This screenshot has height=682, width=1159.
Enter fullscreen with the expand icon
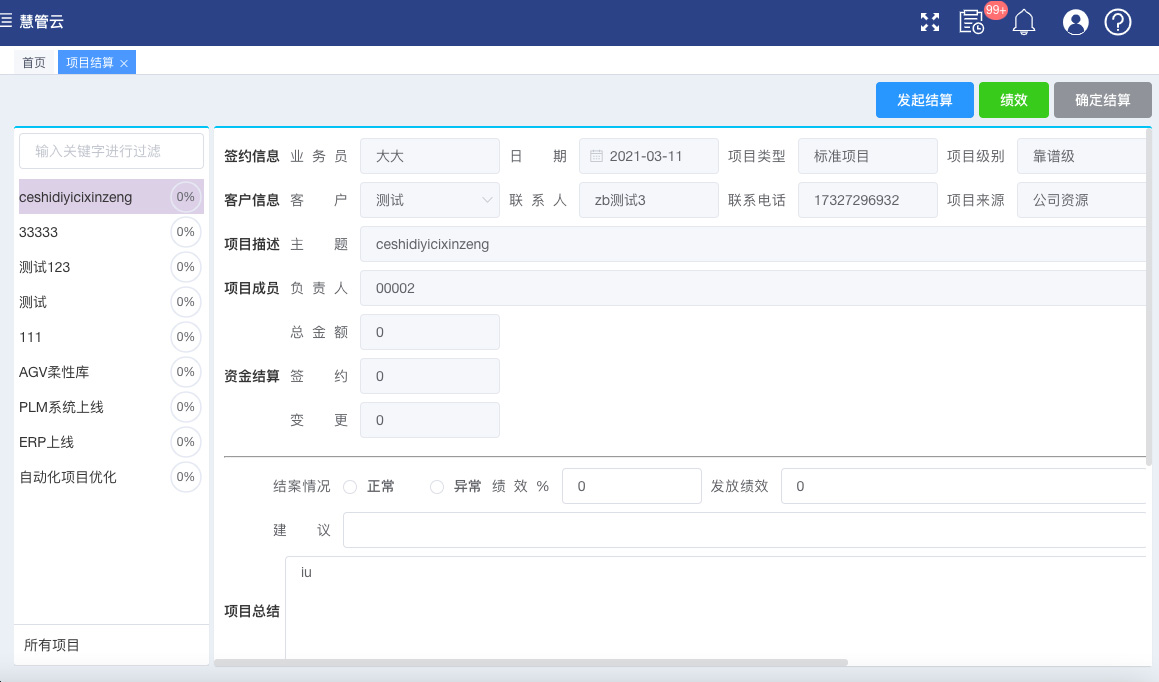coord(930,22)
